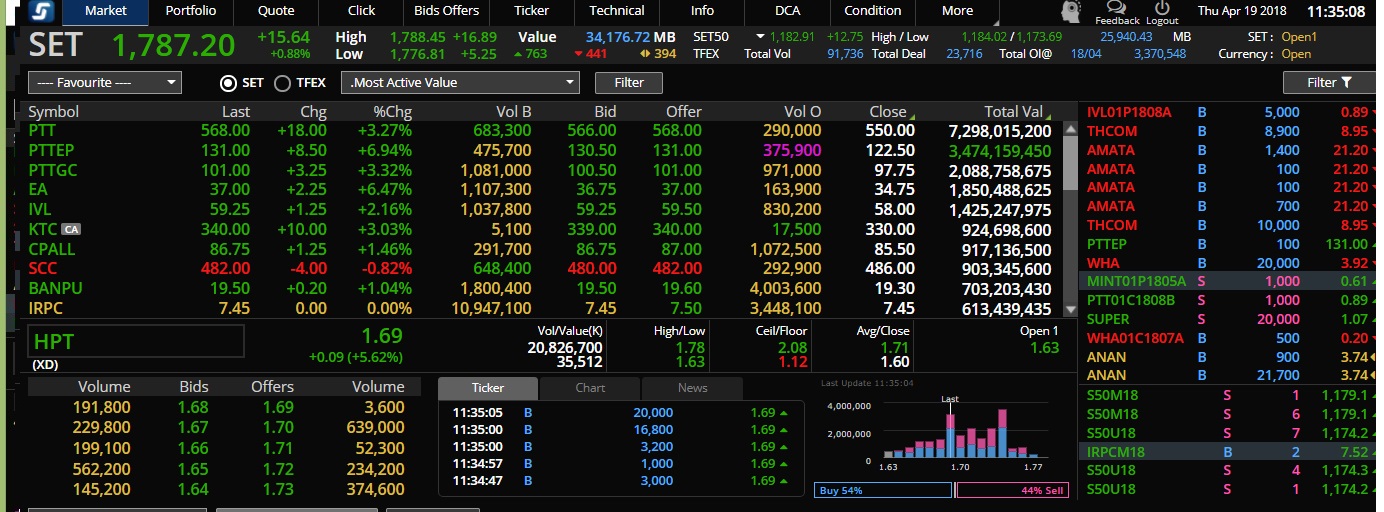
Task: Click the SET index value 1,787.20
Action: (173, 45)
